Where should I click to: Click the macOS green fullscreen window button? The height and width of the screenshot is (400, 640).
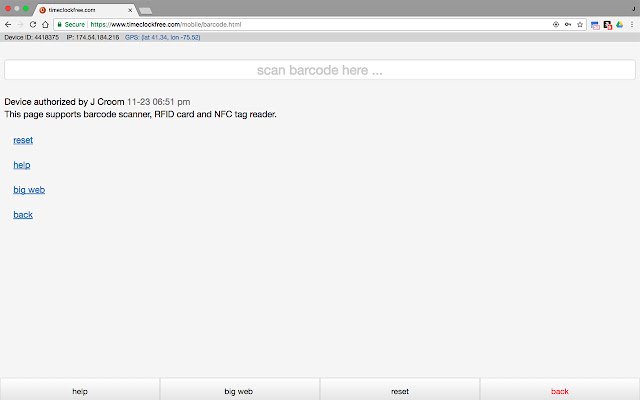pyautogui.click(x=26, y=9)
